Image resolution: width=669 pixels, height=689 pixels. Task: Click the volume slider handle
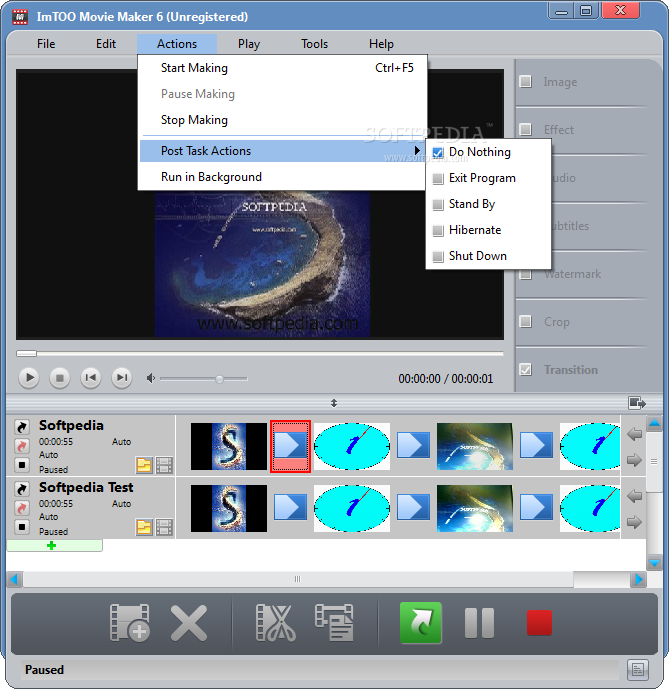[x=219, y=379]
